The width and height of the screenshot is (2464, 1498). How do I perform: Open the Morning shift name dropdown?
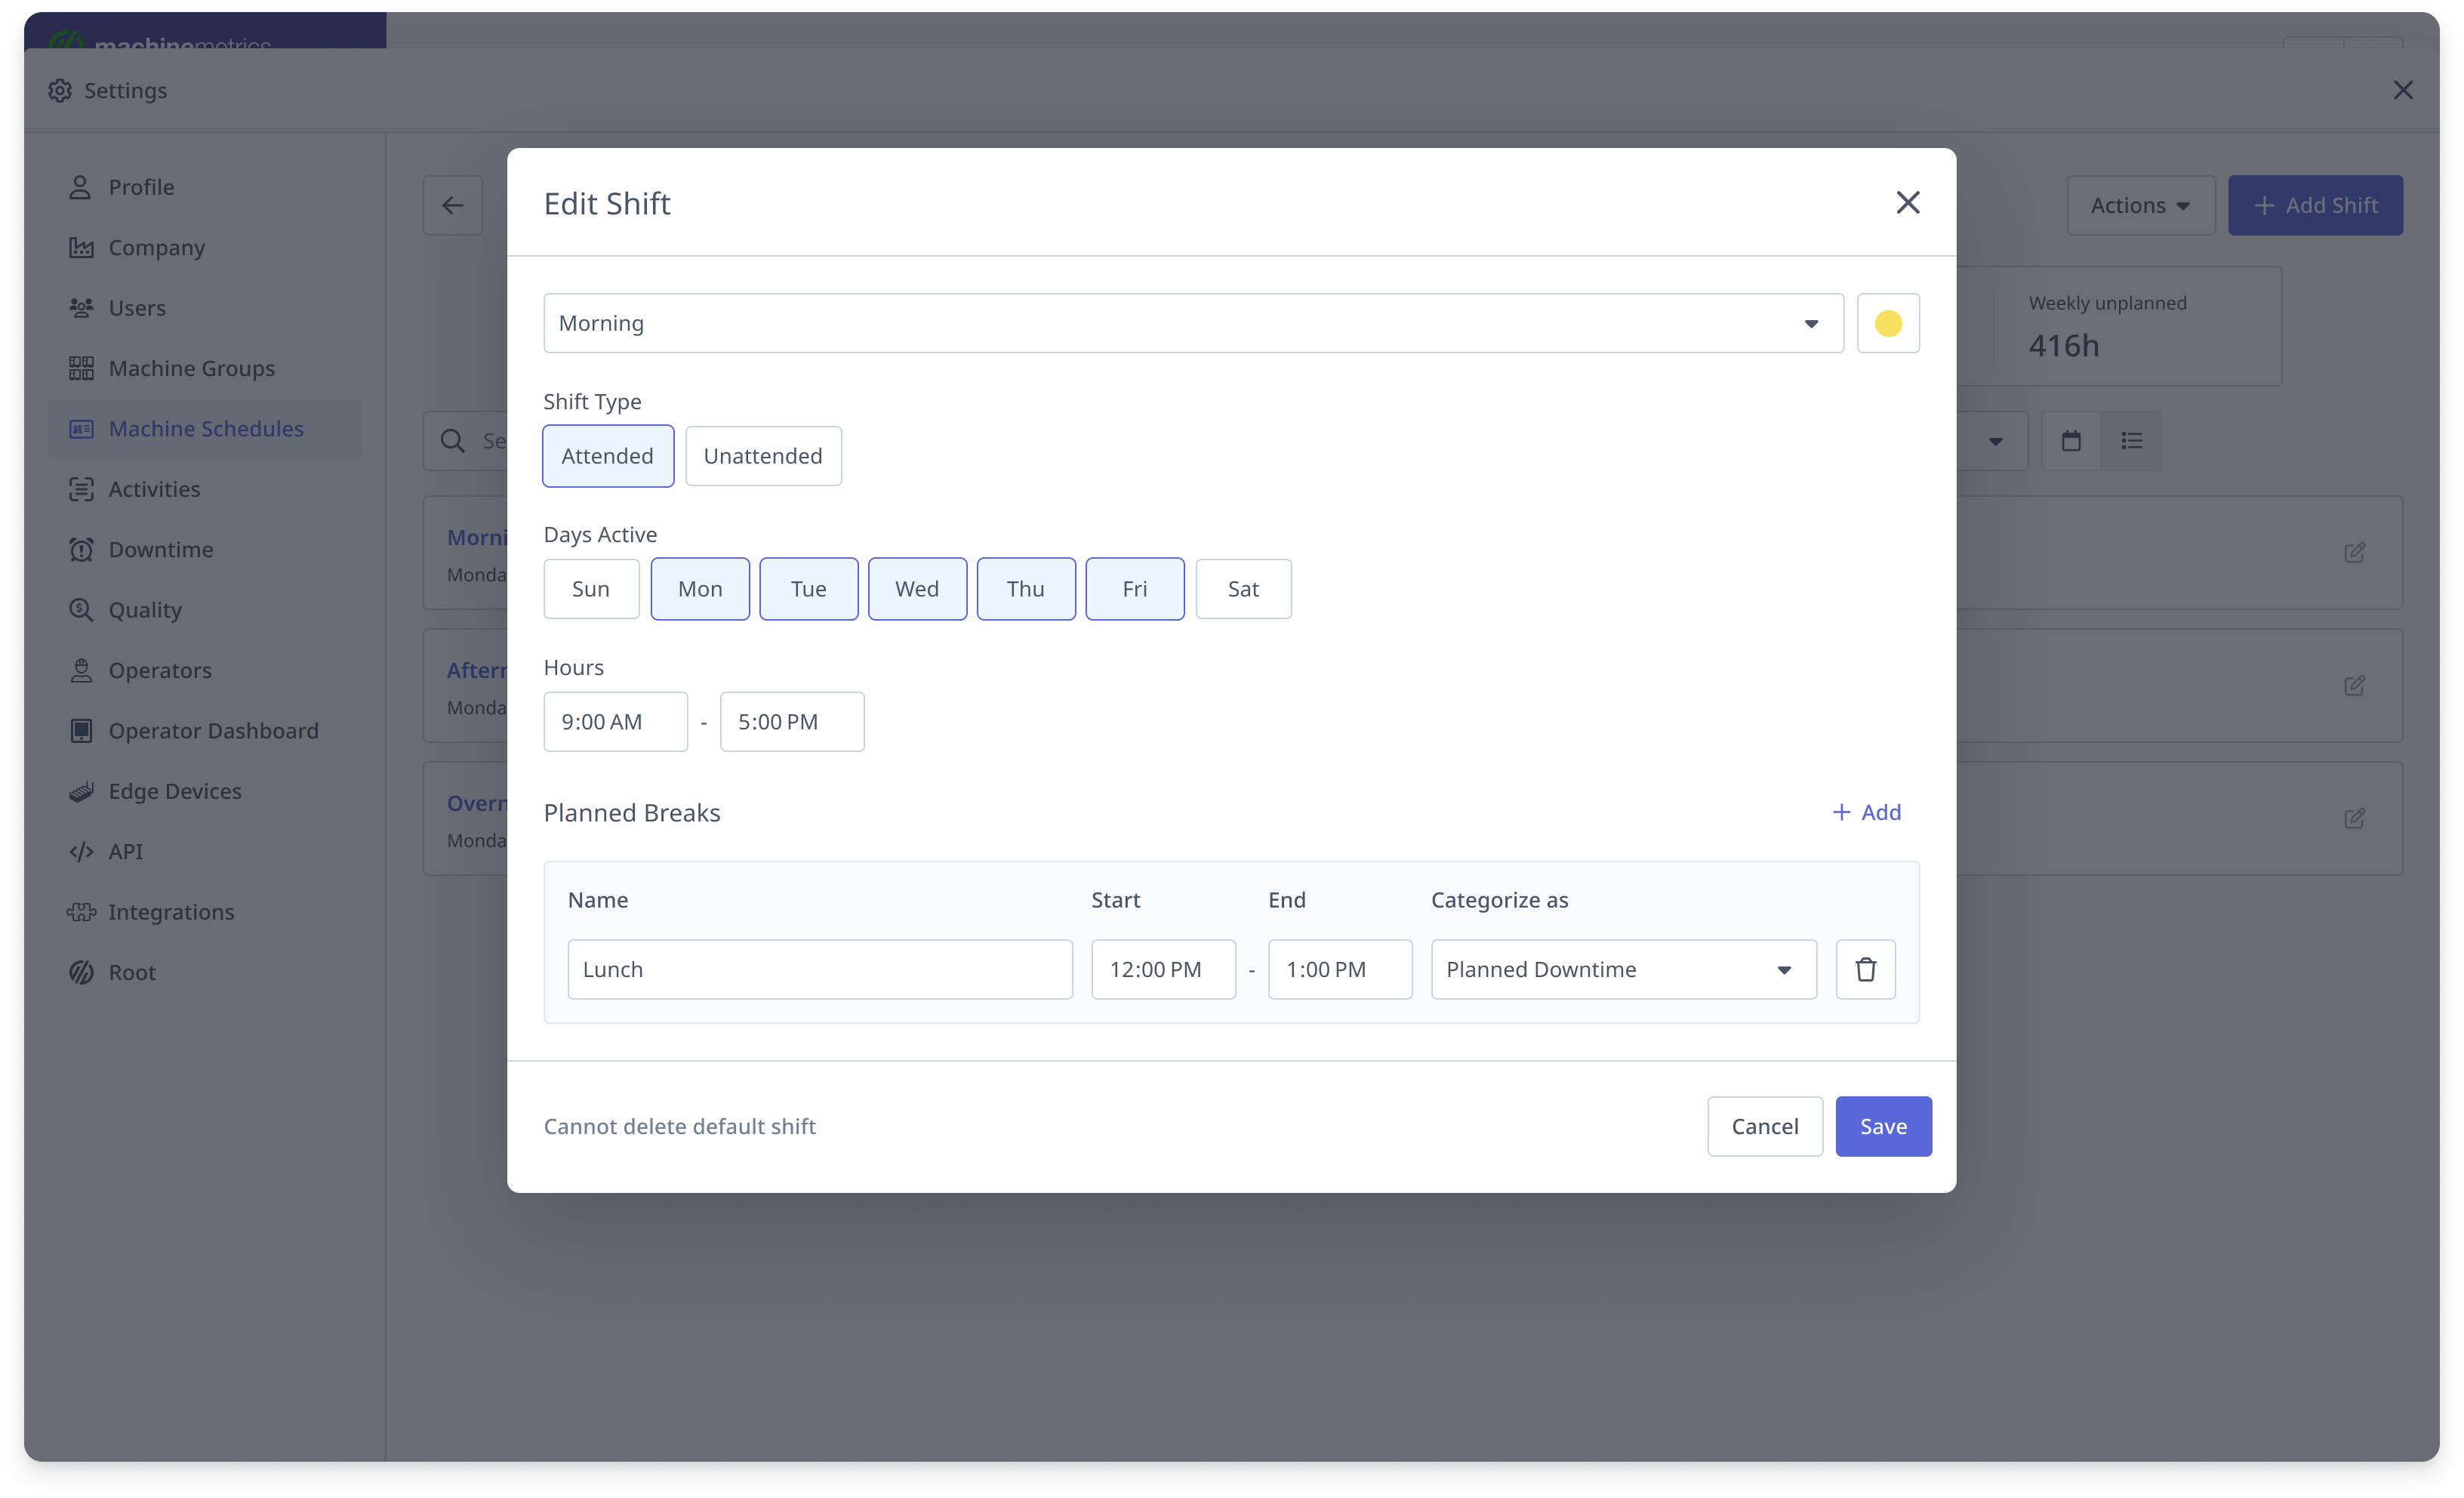pos(1193,323)
